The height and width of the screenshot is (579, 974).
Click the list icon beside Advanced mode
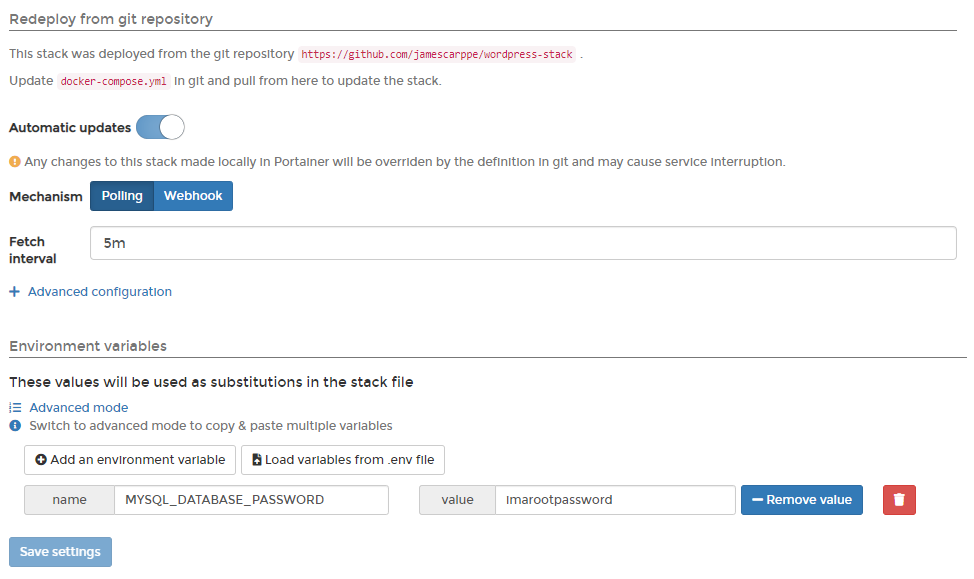pyautogui.click(x=15, y=408)
